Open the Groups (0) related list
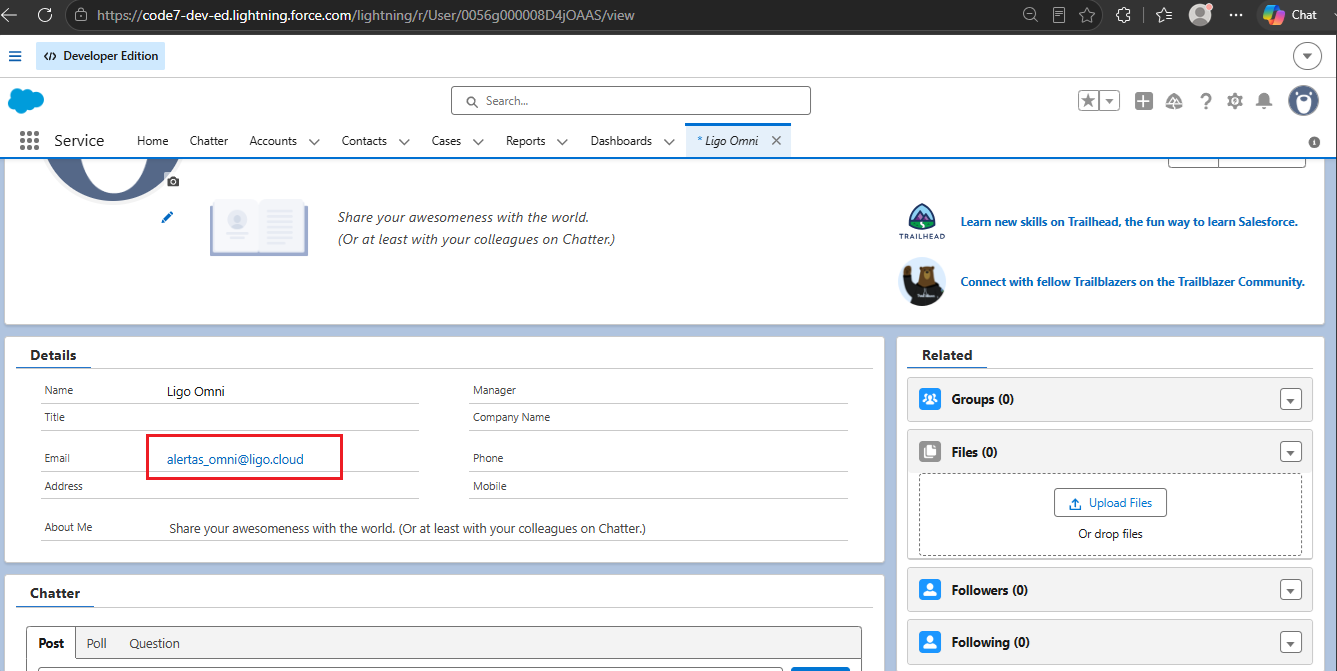The height and width of the screenshot is (671, 1337). click(x=983, y=399)
